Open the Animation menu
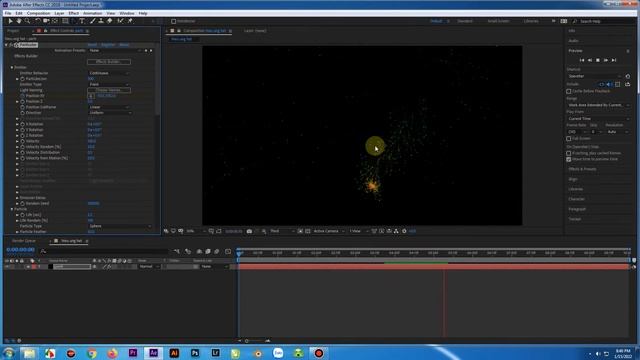This screenshot has height=360, width=640. (93, 13)
